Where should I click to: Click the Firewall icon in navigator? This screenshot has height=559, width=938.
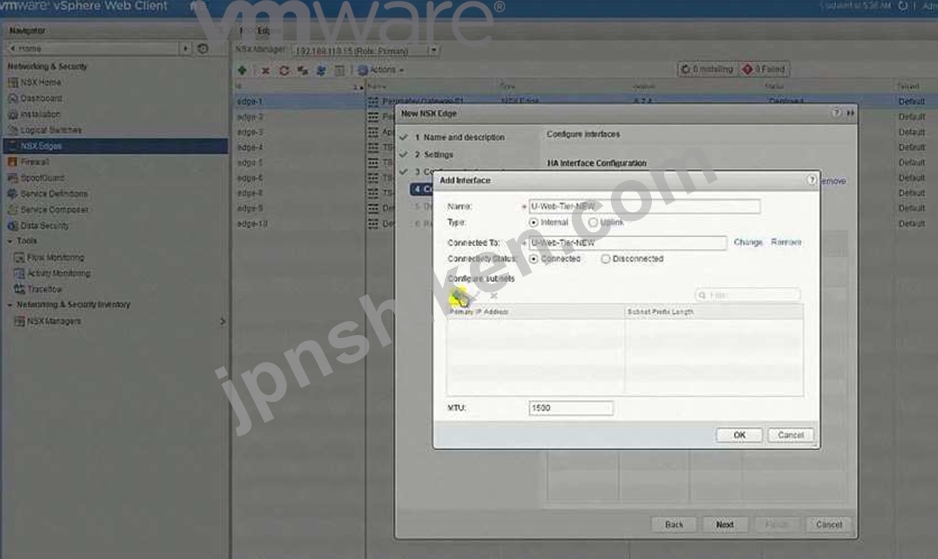pyautogui.click(x=13, y=162)
